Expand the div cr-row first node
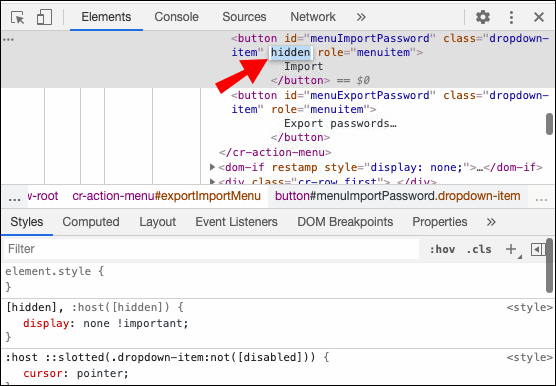The width and height of the screenshot is (556, 386). [212, 181]
